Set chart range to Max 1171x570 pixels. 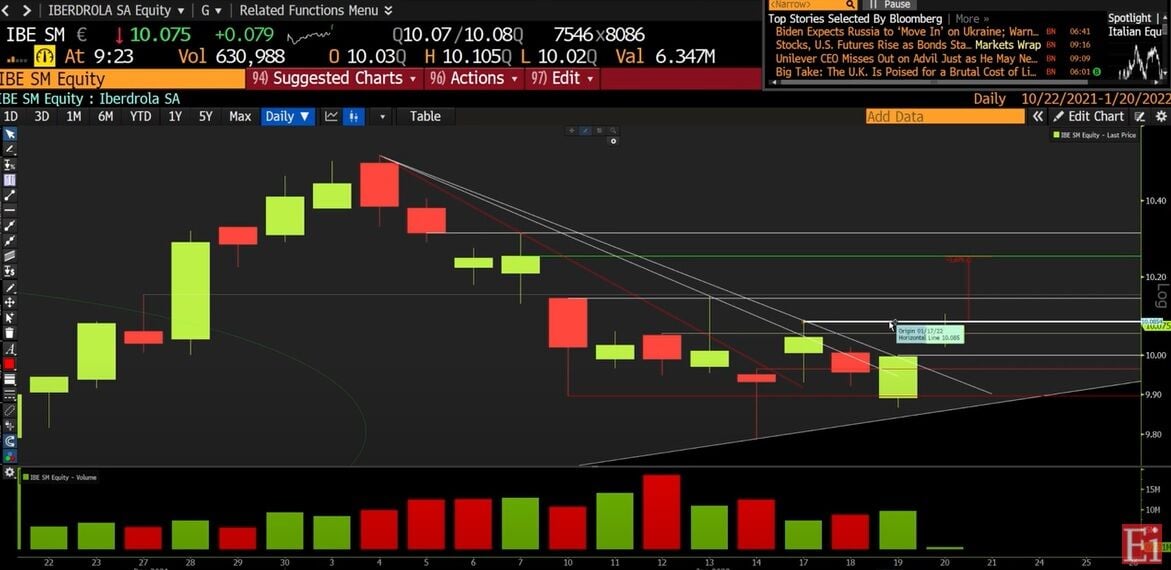coord(240,117)
